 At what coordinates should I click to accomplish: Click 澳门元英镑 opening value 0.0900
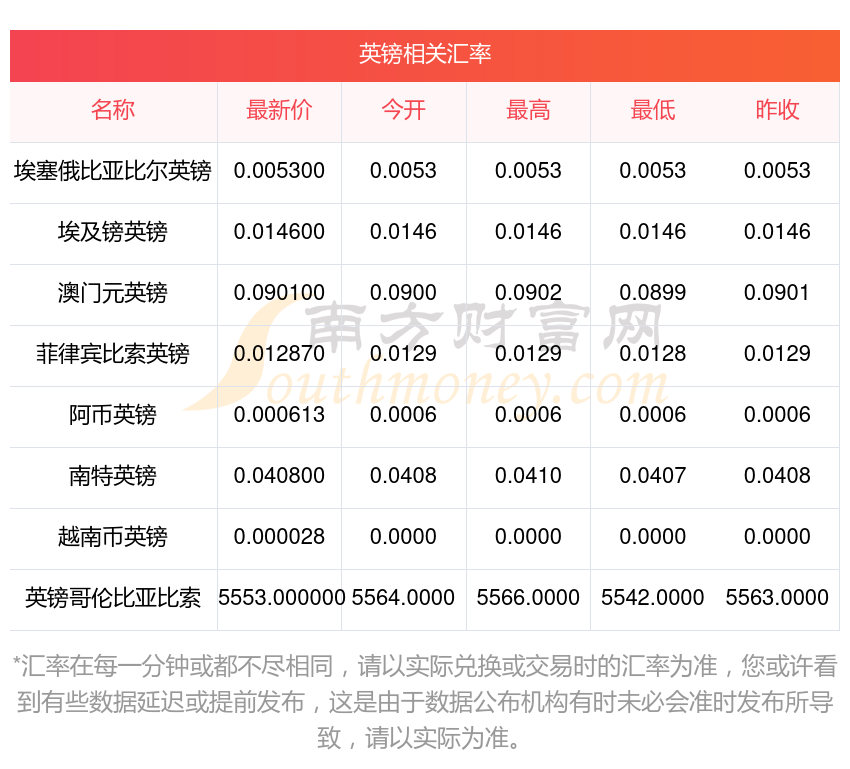[403, 293]
